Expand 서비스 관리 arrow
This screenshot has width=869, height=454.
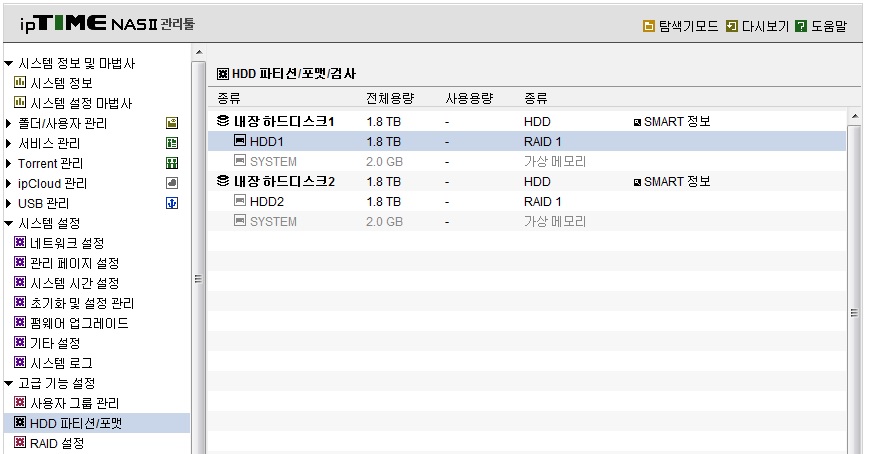[x=8, y=143]
